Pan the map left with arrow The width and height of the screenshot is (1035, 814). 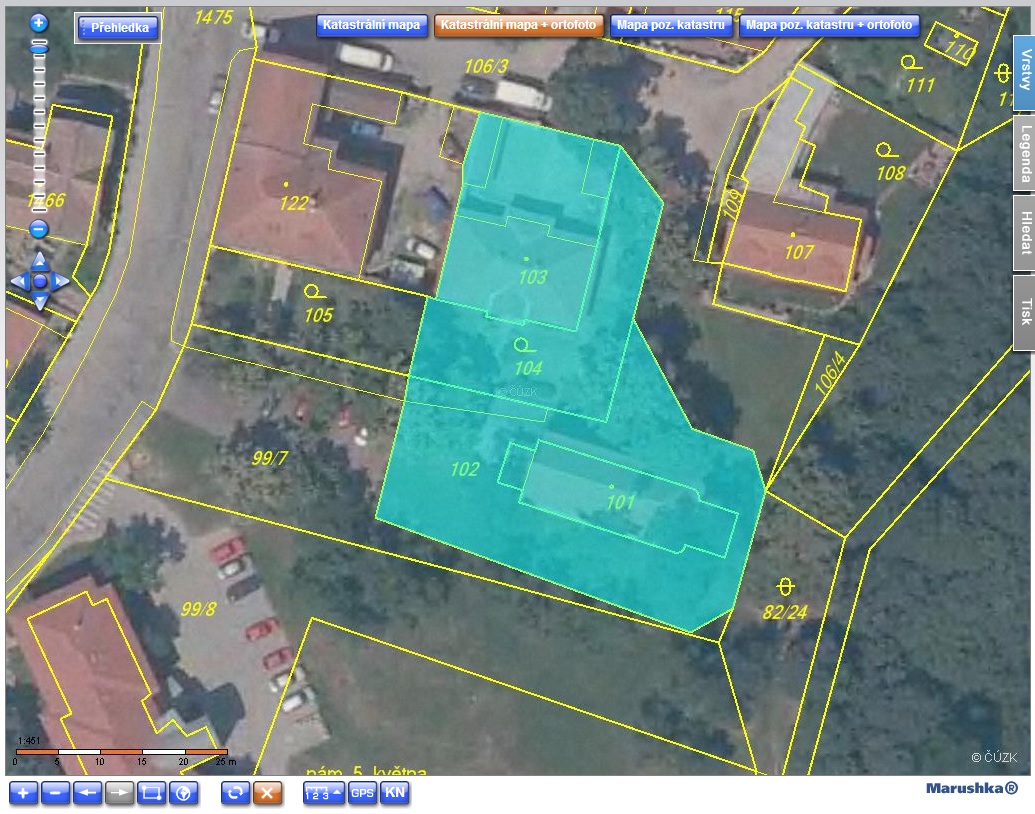18,282
